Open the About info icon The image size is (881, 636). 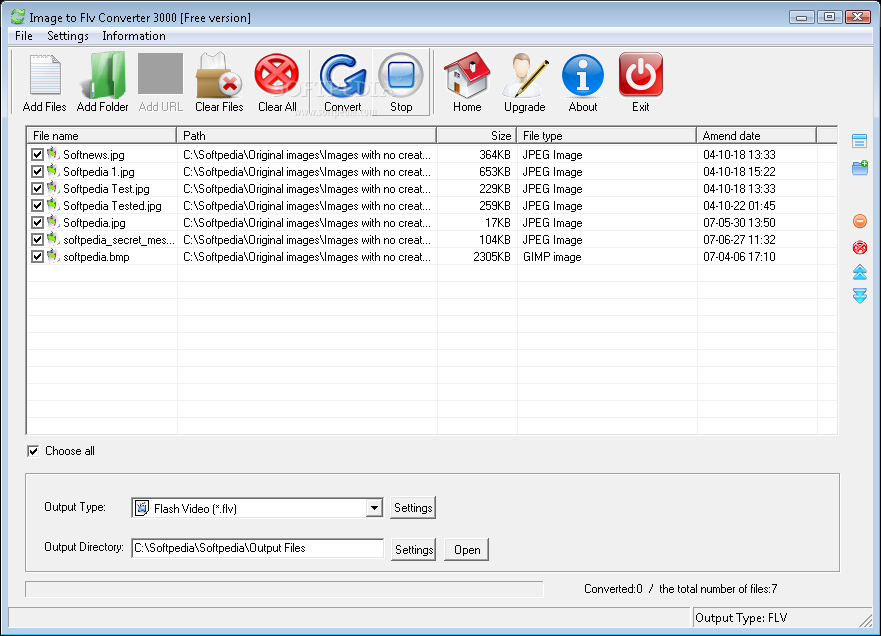pos(583,75)
